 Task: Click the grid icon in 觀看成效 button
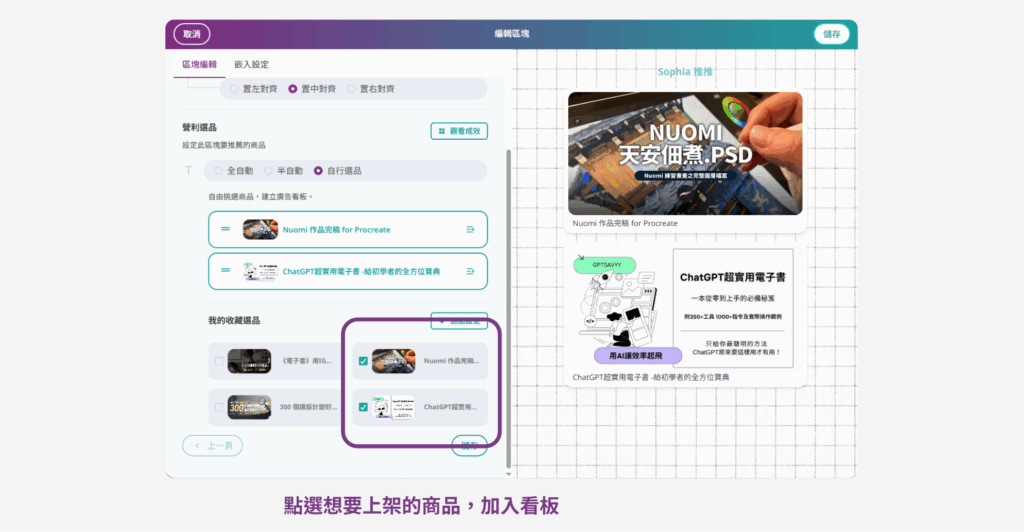pyautogui.click(x=442, y=131)
